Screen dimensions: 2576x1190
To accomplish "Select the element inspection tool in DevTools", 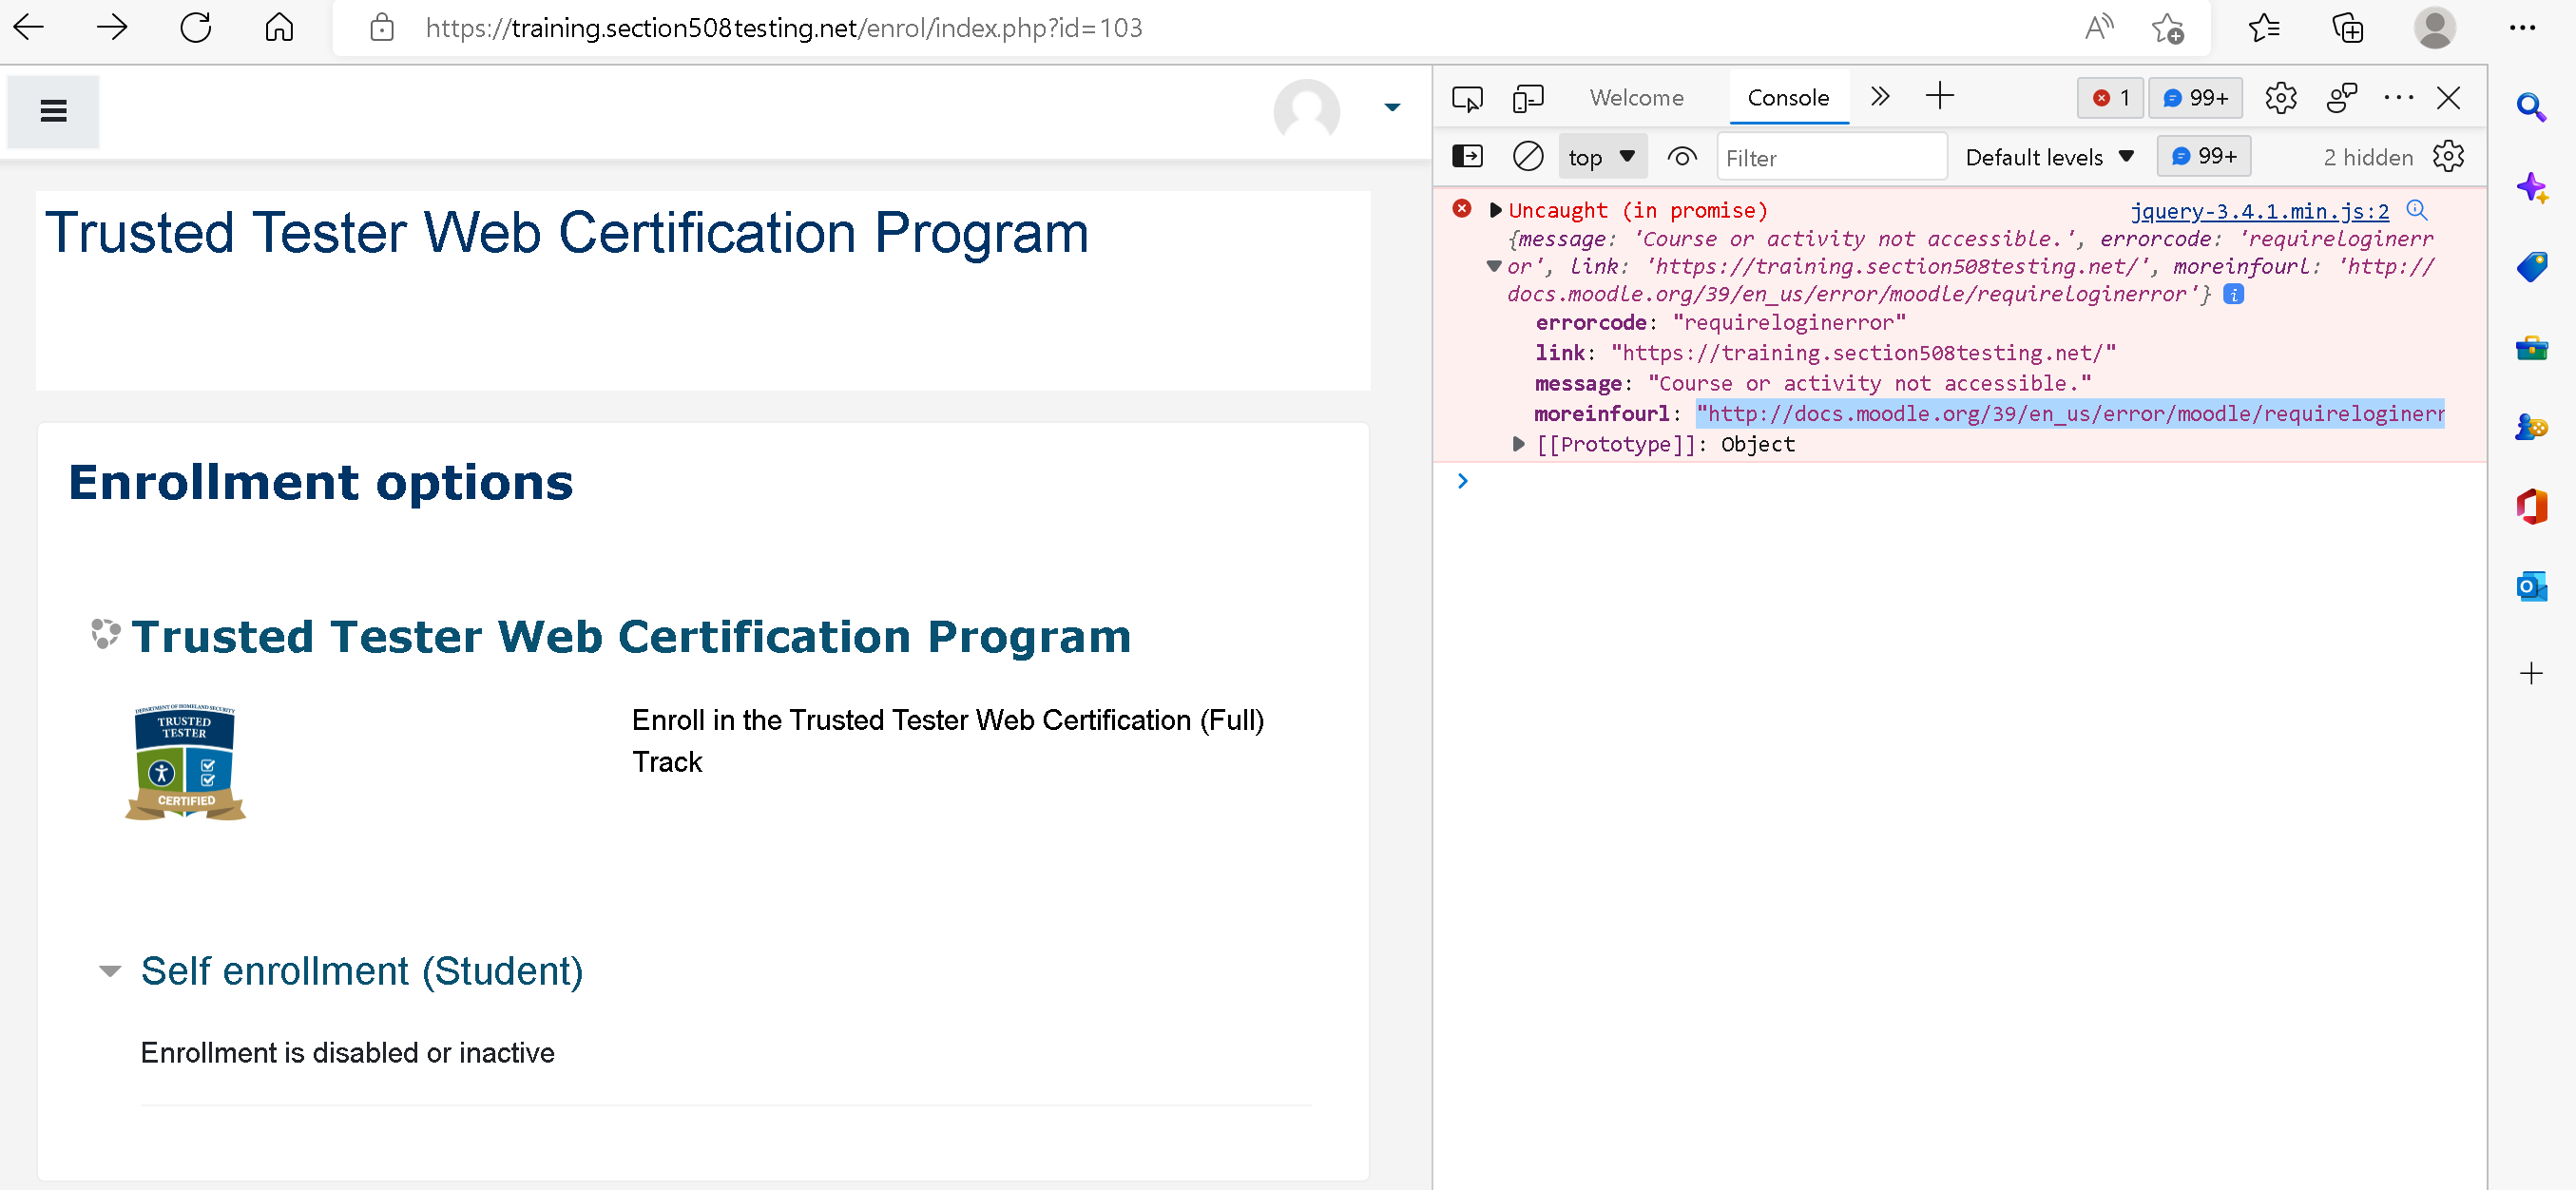I will click(x=1467, y=97).
